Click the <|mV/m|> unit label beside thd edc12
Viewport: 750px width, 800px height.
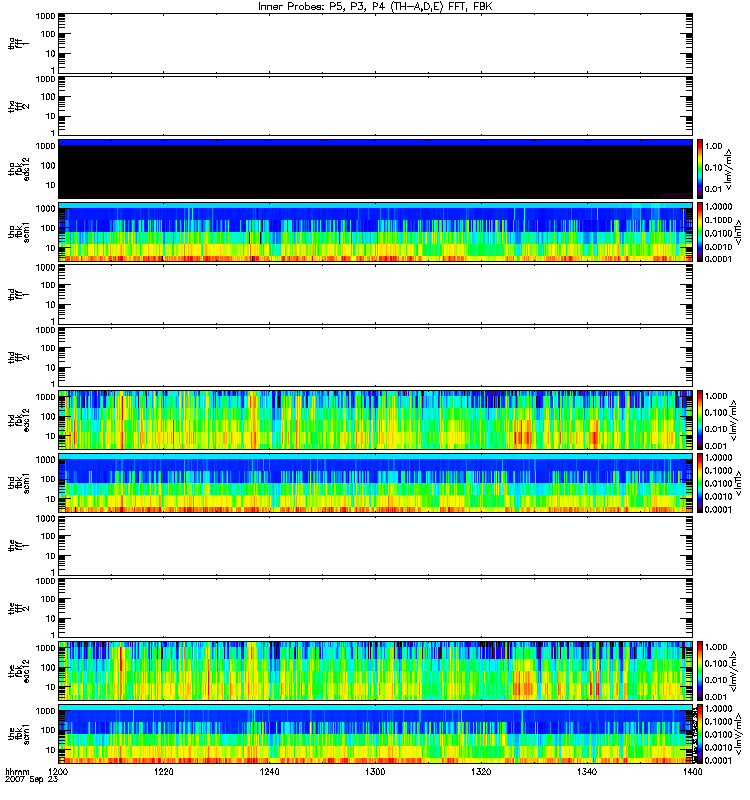click(x=733, y=420)
